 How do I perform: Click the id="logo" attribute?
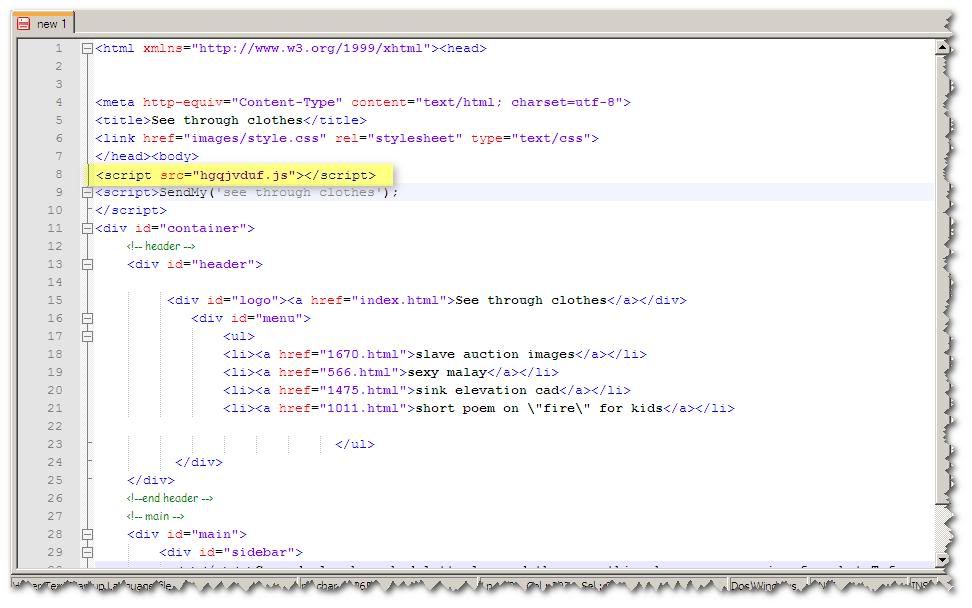coord(243,300)
